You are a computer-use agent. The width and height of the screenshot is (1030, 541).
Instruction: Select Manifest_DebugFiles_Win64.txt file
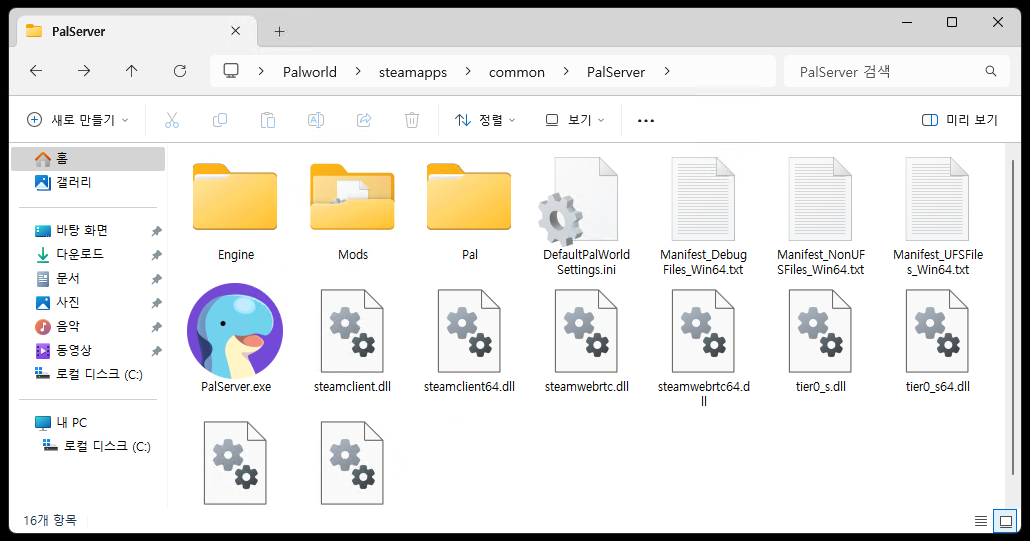coord(703,217)
